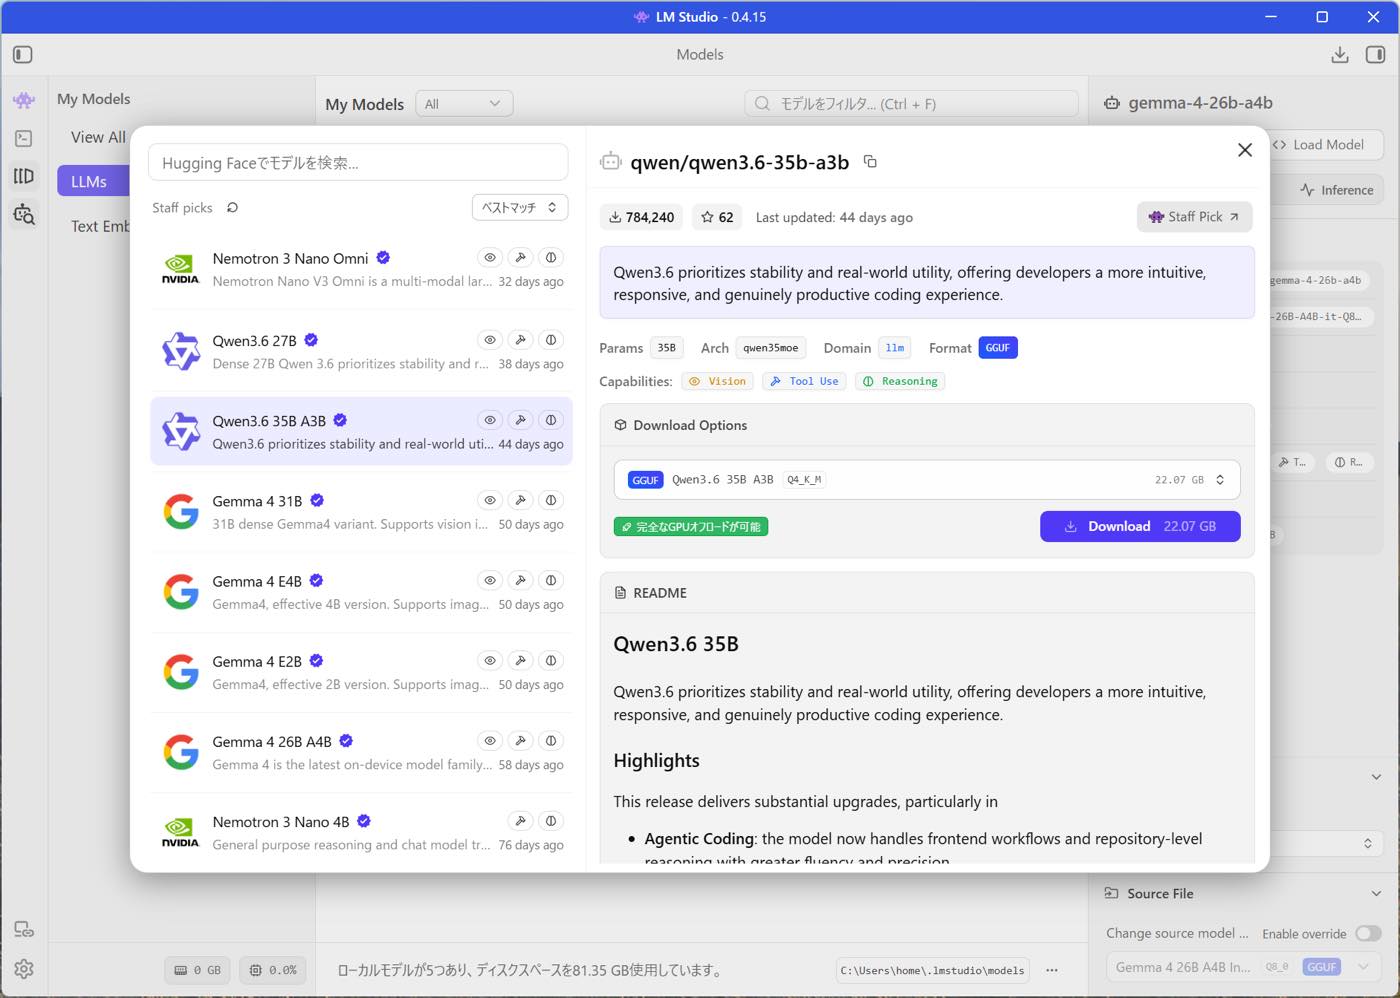Select the Gemma 4 E2B model row
The width and height of the screenshot is (1400, 998).
361,672
